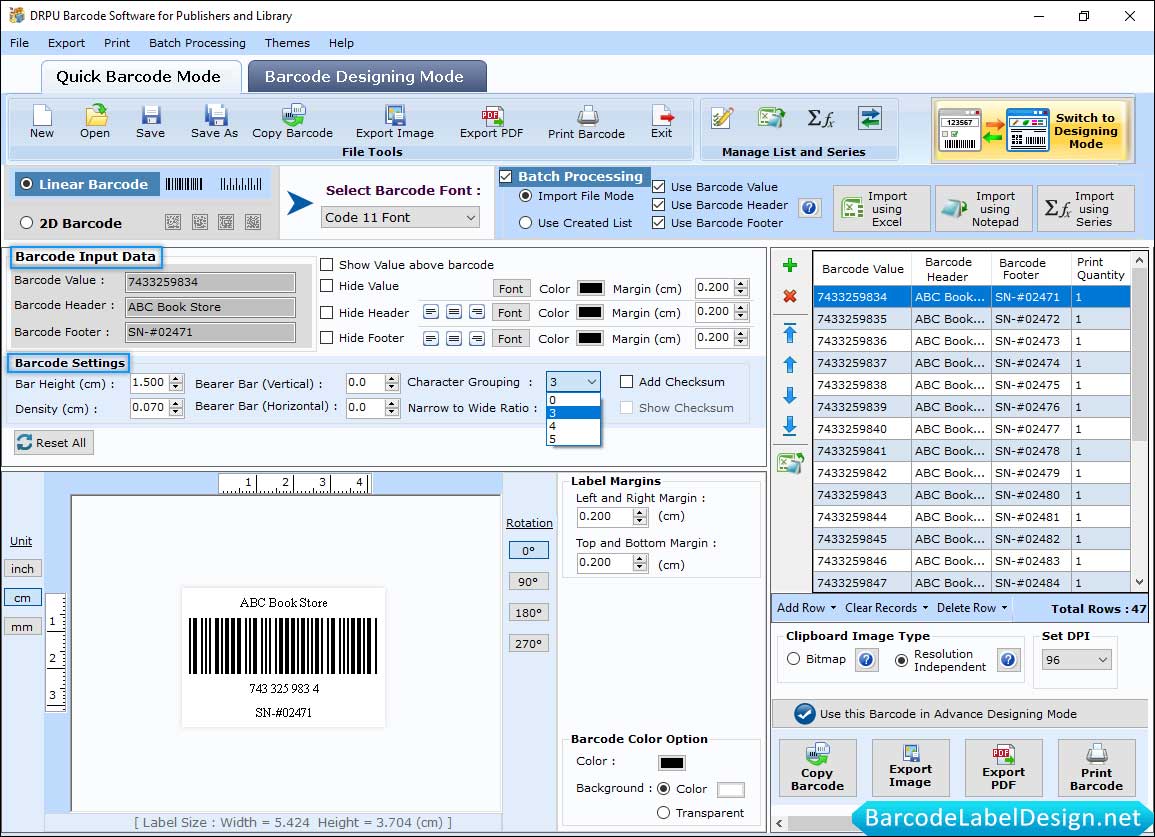
Task: Select the 2D Barcode radio button
Action: [27, 223]
